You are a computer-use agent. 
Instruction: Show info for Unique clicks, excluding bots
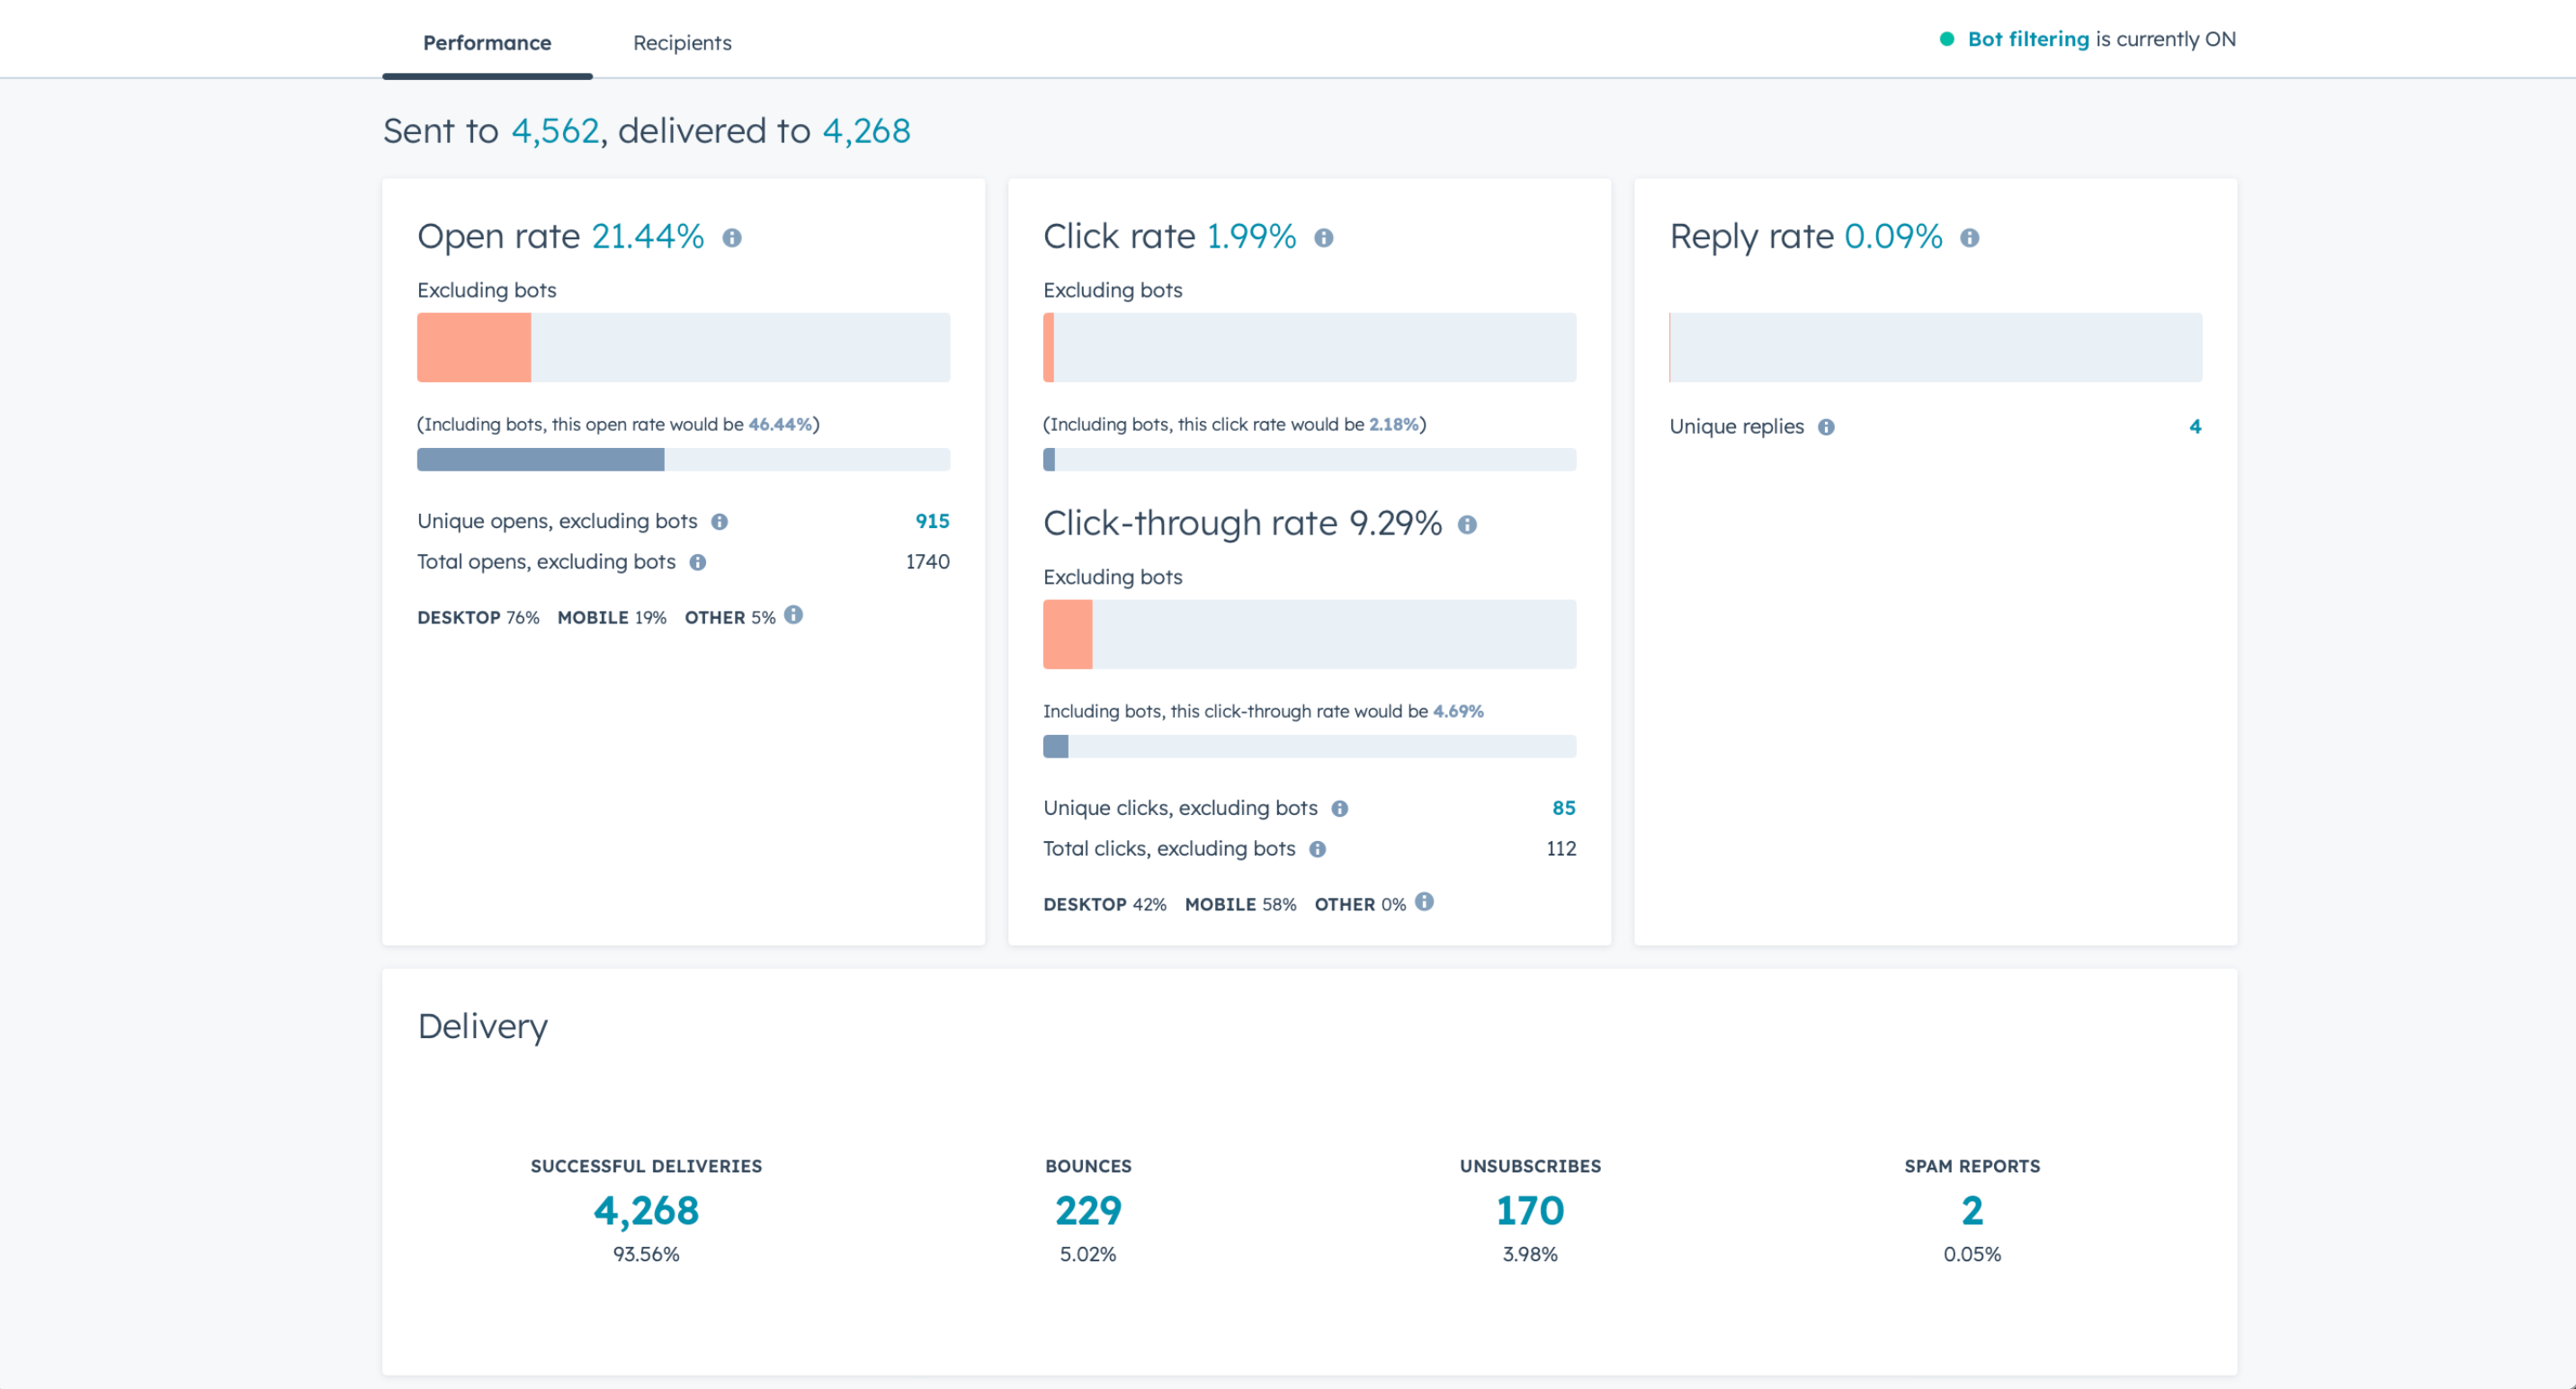coord(1339,809)
